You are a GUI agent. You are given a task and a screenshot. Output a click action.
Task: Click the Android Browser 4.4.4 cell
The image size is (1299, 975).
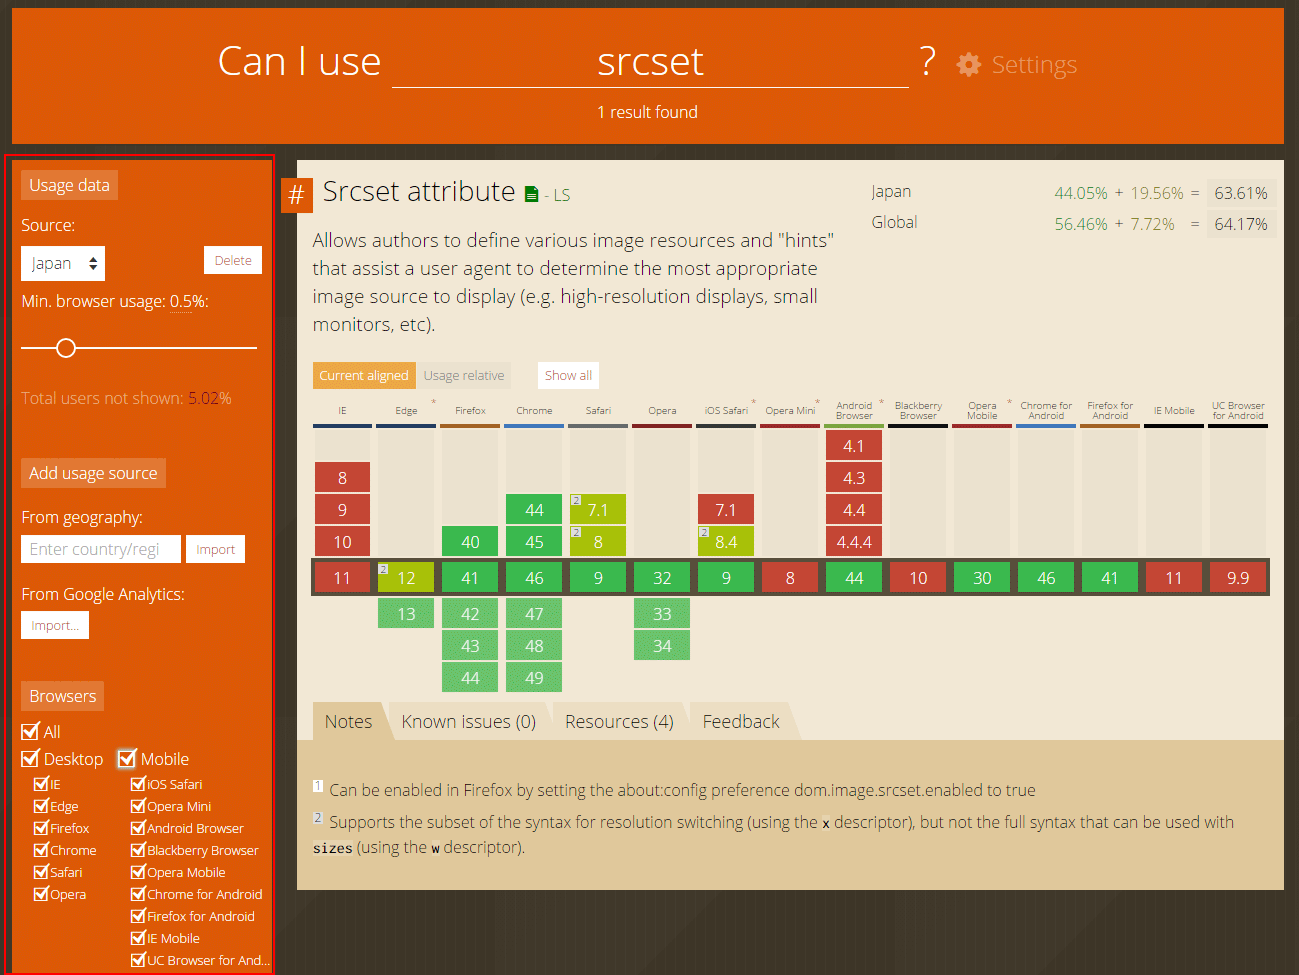pyautogui.click(x=854, y=541)
